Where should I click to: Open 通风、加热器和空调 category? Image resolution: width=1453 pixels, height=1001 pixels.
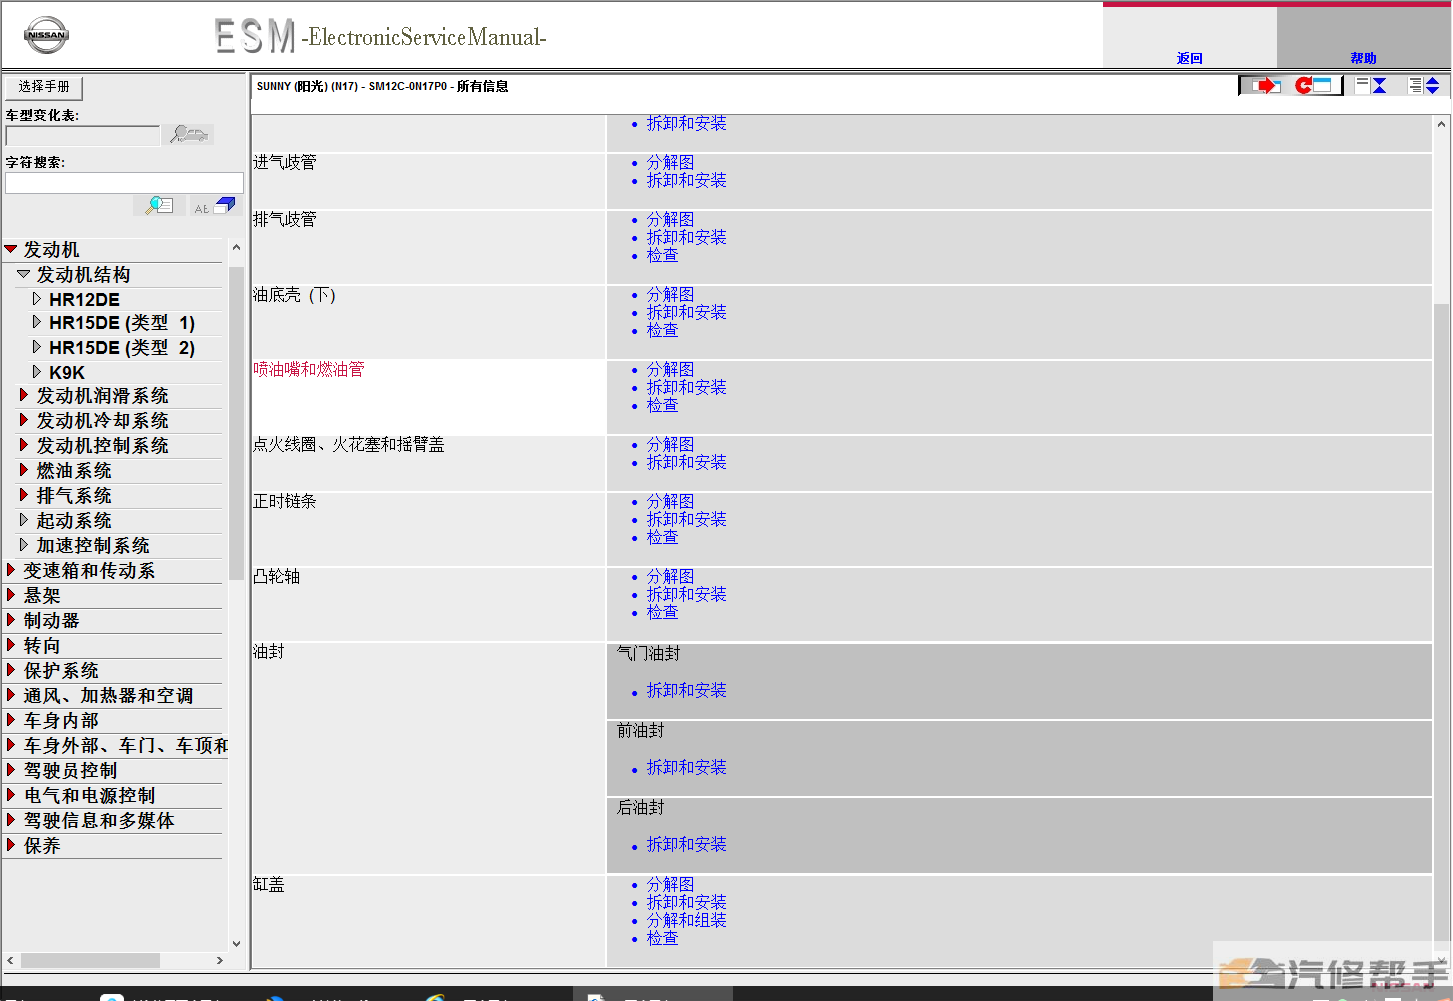click(108, 695)
